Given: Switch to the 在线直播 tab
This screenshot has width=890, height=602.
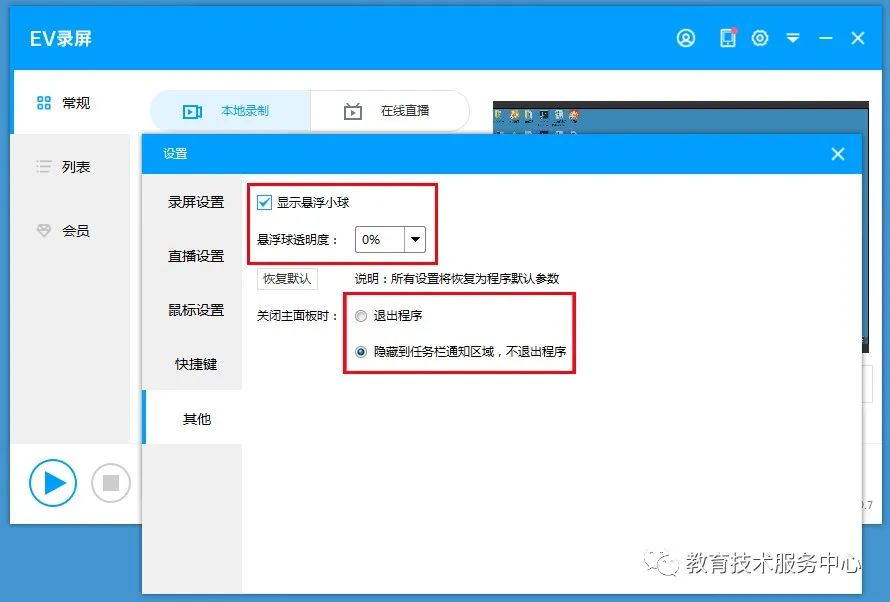Looking at the screenshot, I should (389, 111).
